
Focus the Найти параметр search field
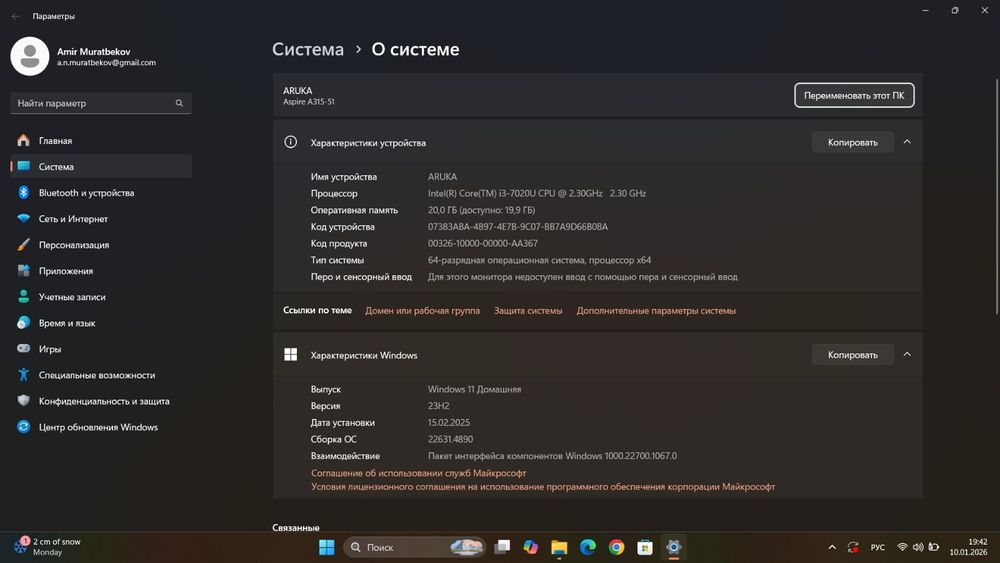(x=101, y=103)
